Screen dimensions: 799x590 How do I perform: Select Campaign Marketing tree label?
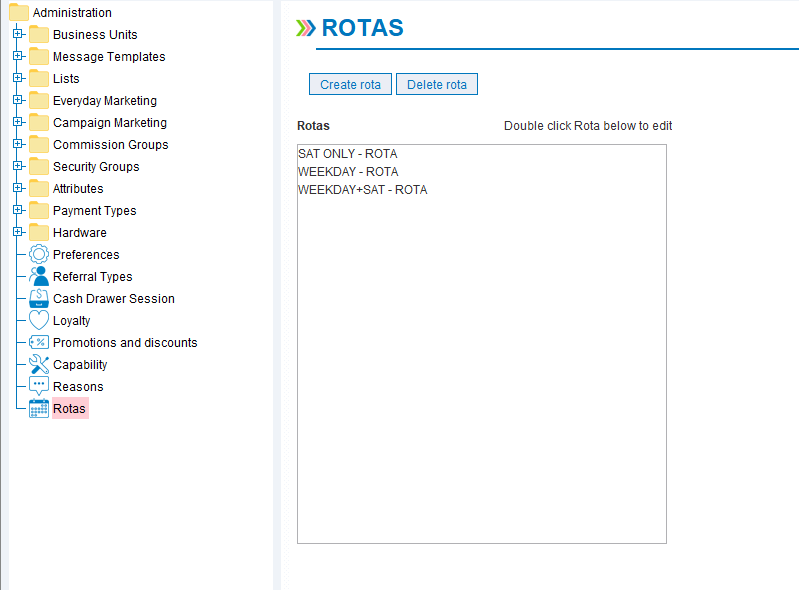(110, 122)
